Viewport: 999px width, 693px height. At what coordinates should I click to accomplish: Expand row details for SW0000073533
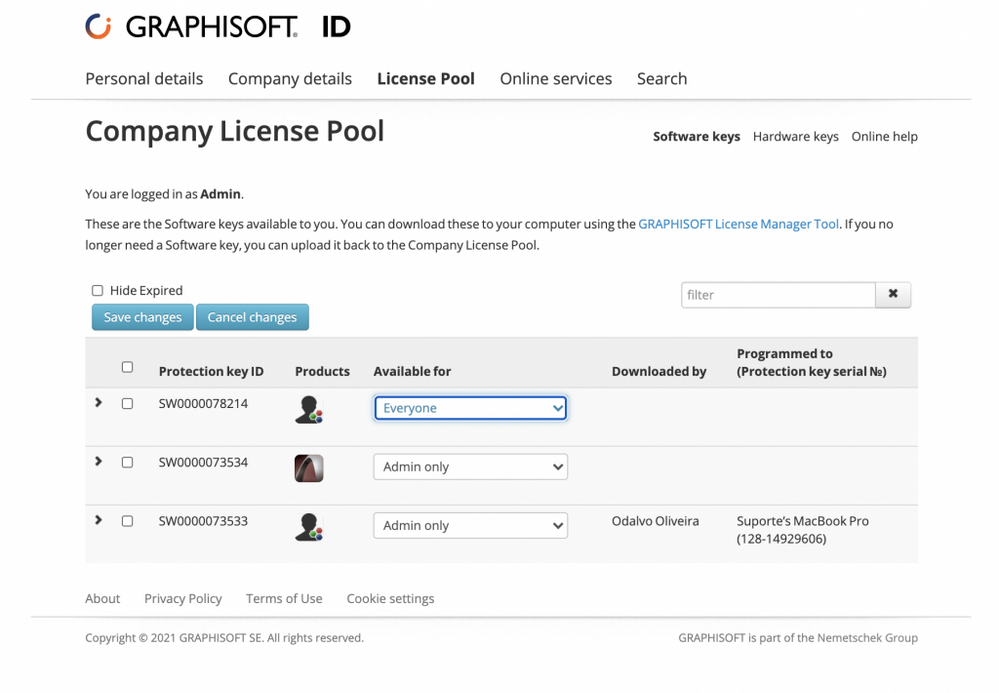point(98,520)
